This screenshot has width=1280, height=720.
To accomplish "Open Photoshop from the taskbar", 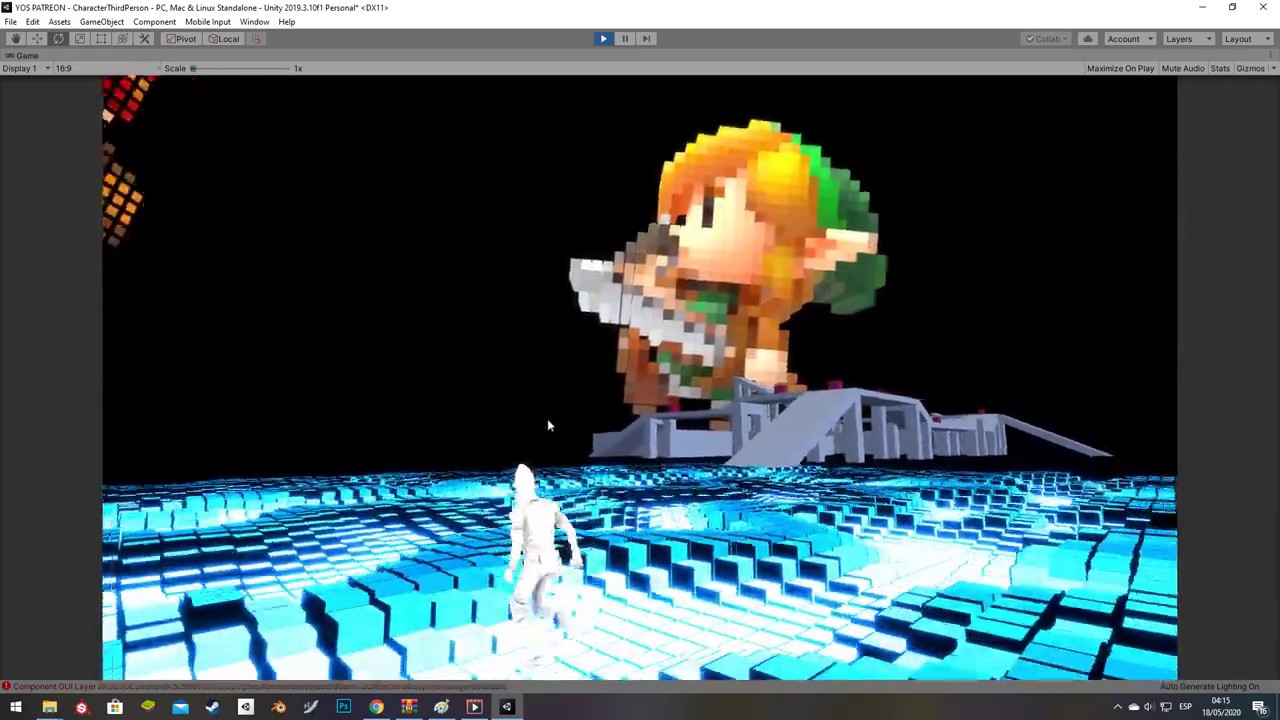I will pyautogui.click(x=343, y=707).
